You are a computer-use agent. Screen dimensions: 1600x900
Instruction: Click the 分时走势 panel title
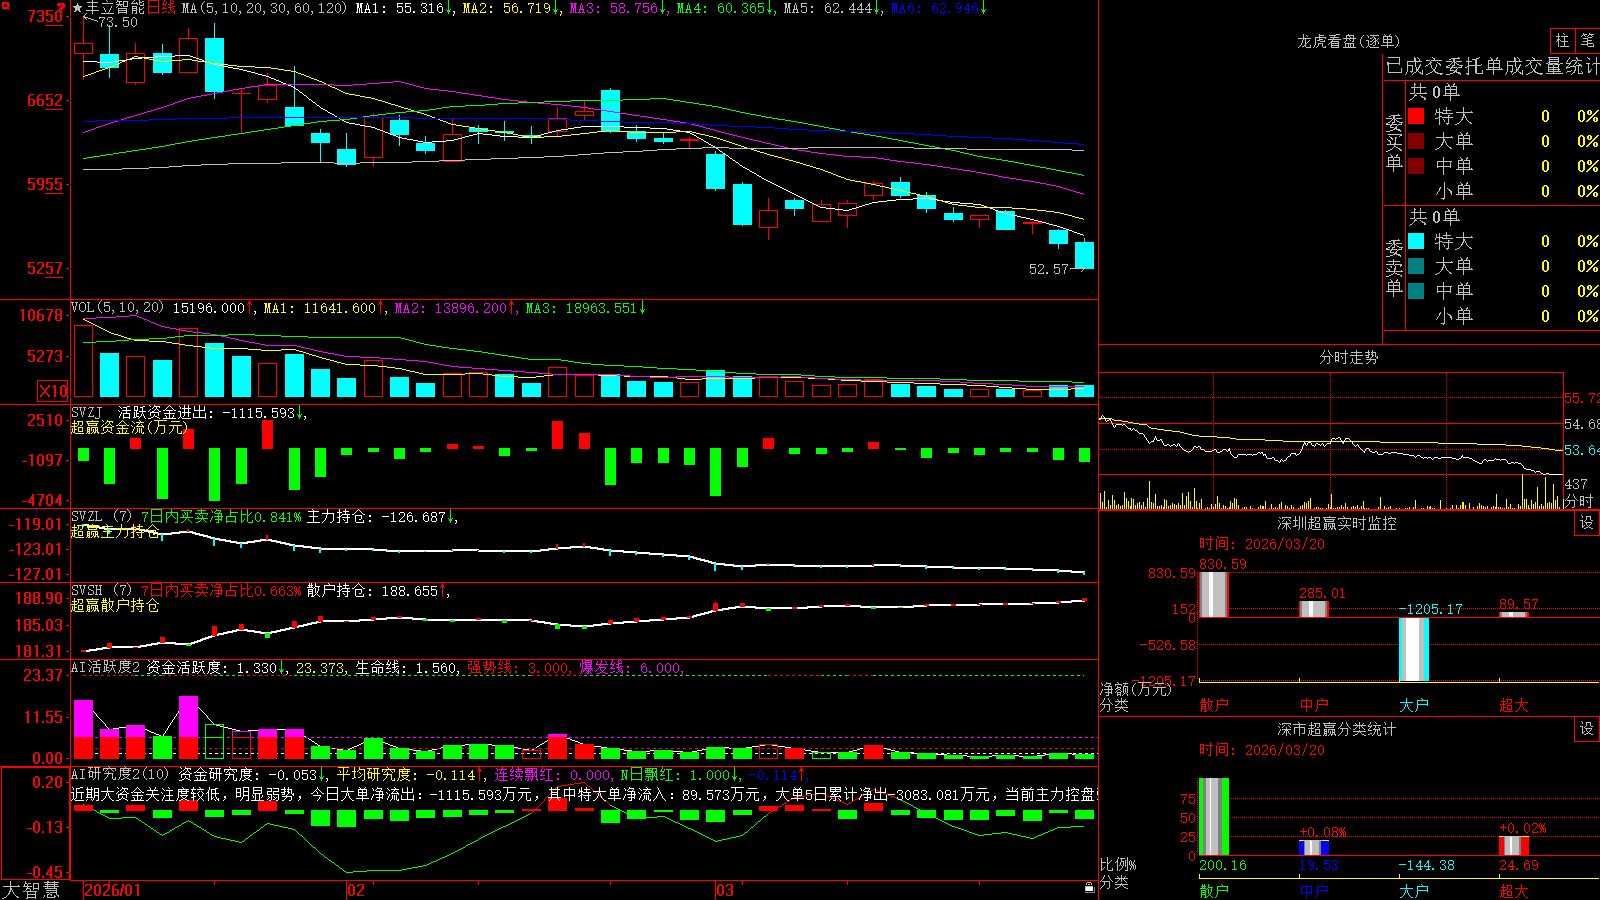[x=1348, y=357]
